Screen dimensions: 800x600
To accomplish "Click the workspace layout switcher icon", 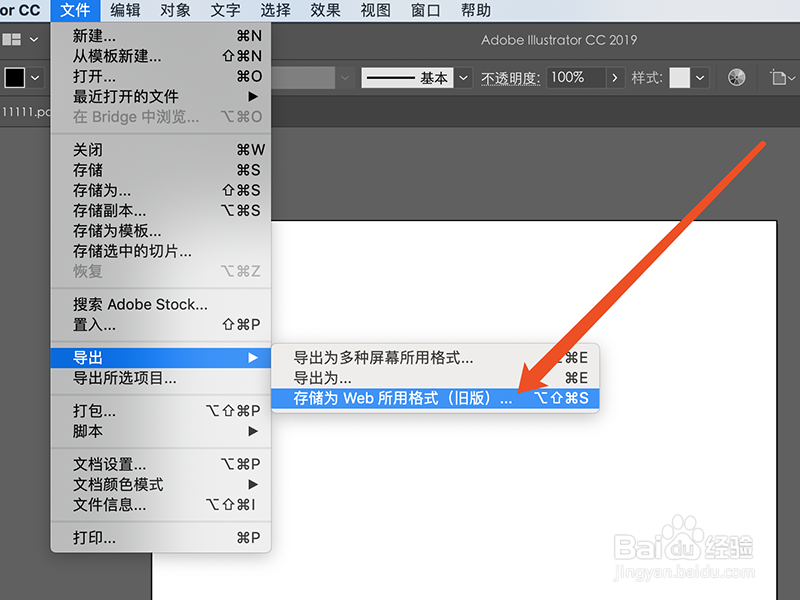I will click(12, 39).
